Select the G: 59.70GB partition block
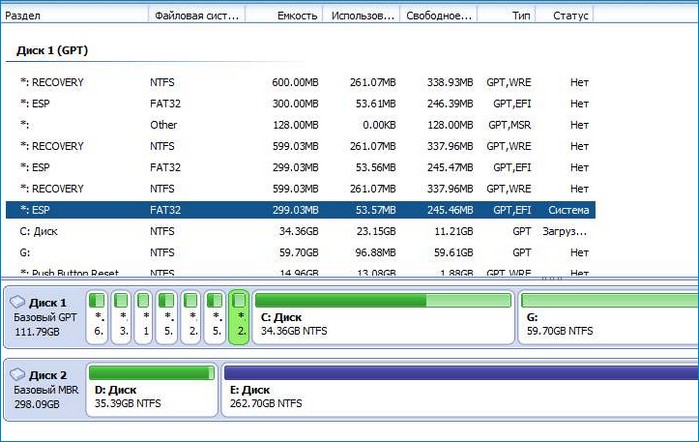The width and height of the screenshot is (699, 442). 608,317
